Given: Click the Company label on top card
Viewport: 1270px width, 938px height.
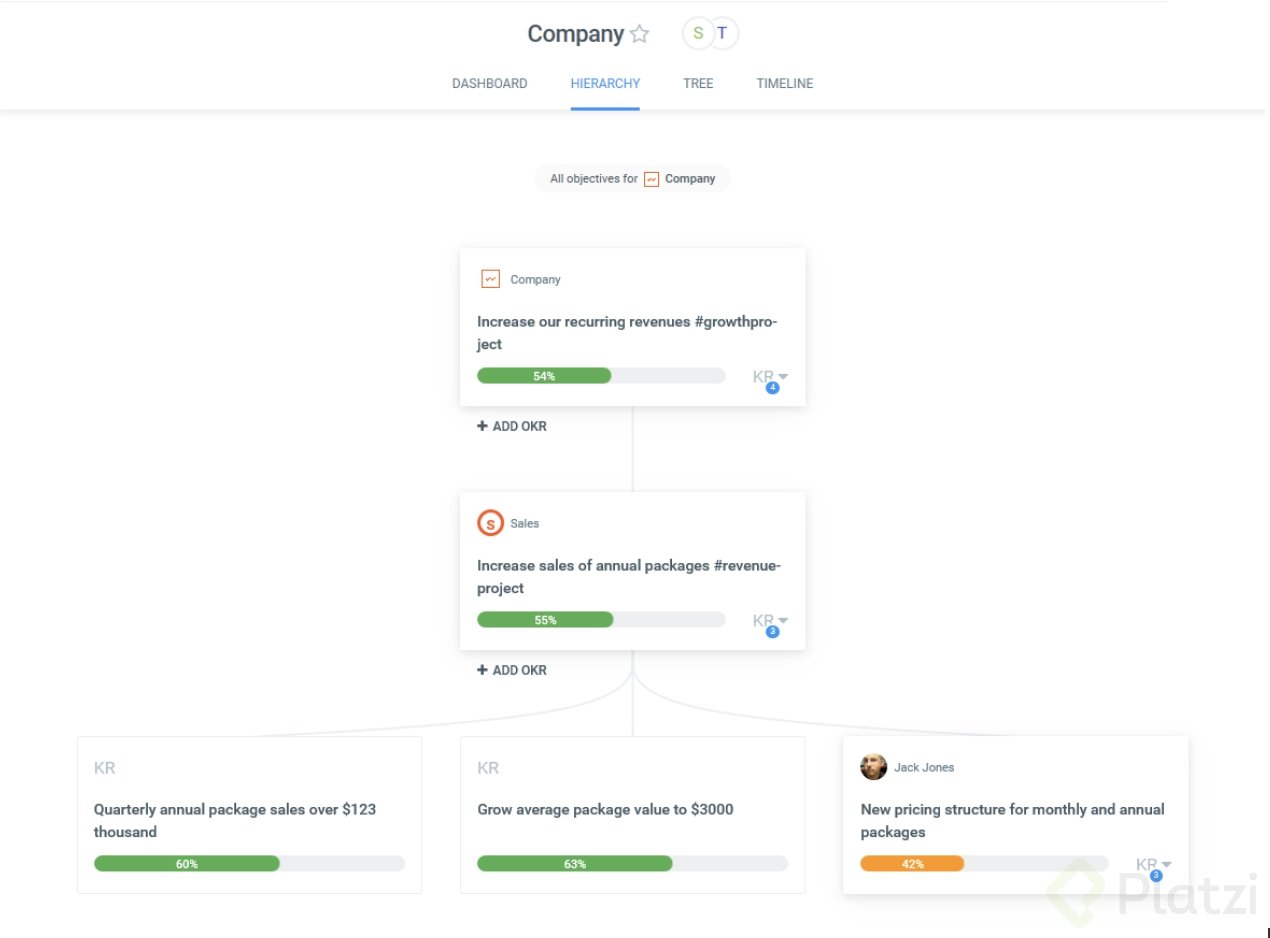Looking at the screenshot, I should pyautogui.click(x=535, y=280).
